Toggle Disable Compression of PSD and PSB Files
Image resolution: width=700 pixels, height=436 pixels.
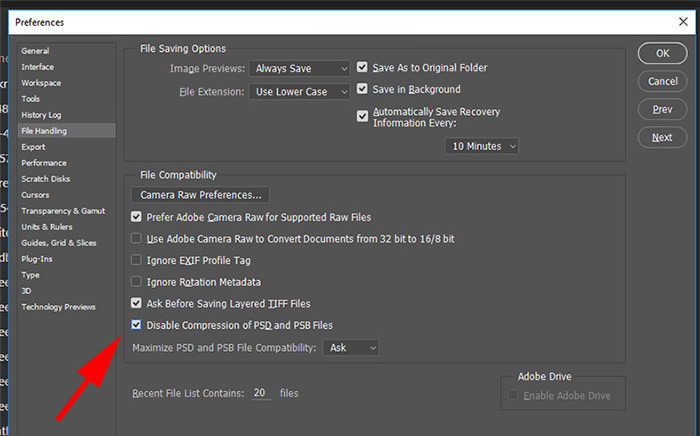tap(136, 324)
